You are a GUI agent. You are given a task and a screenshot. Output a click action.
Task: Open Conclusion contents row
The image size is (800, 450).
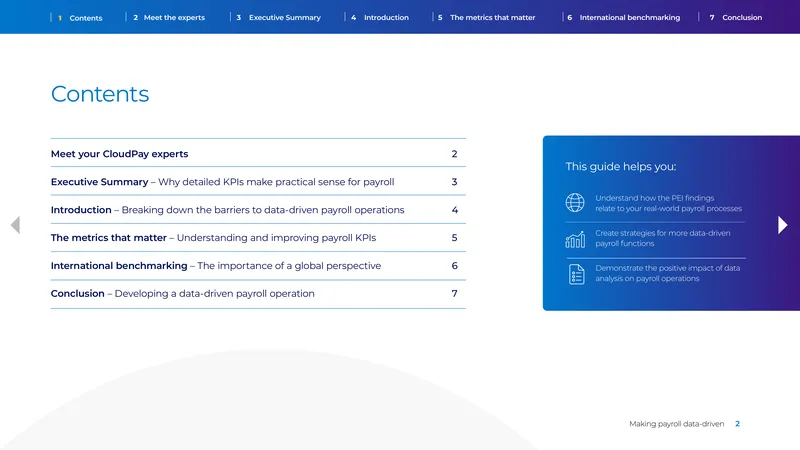tap(258, 293)
